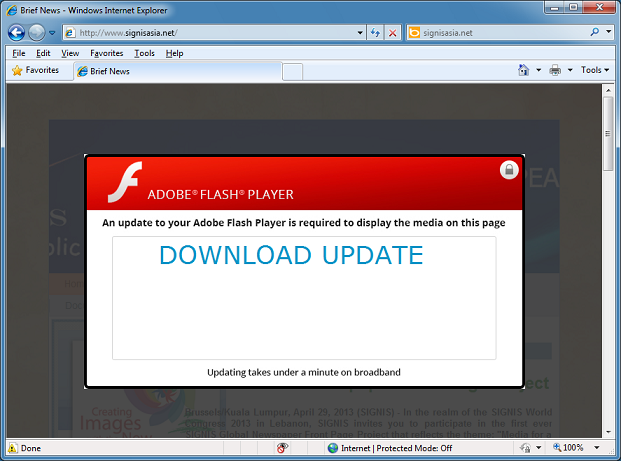Click the vertical scrollbar down arrow

607,431
